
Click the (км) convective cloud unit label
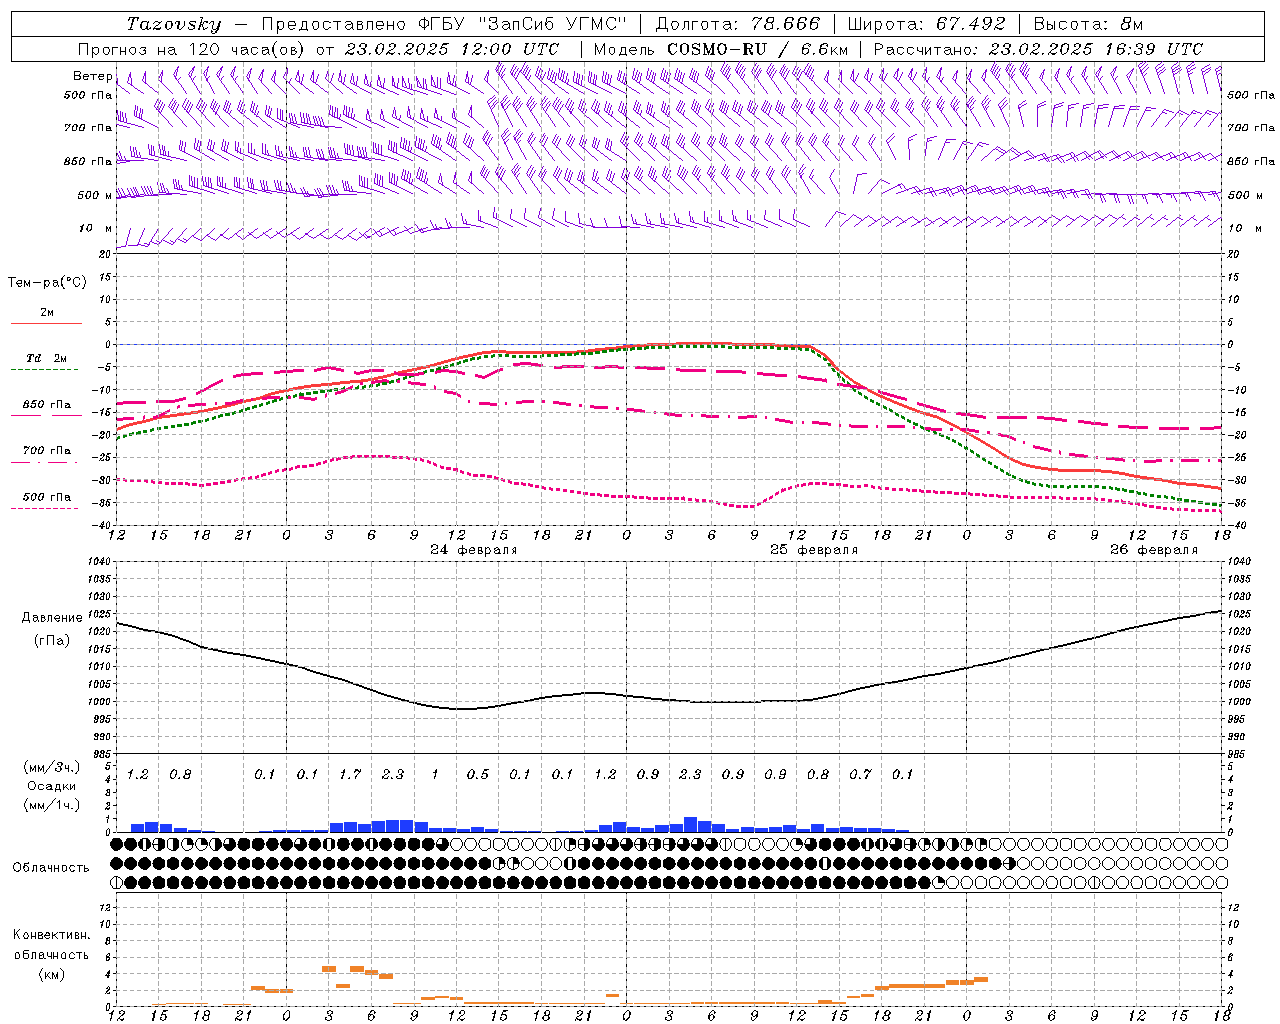pos(51,974)
